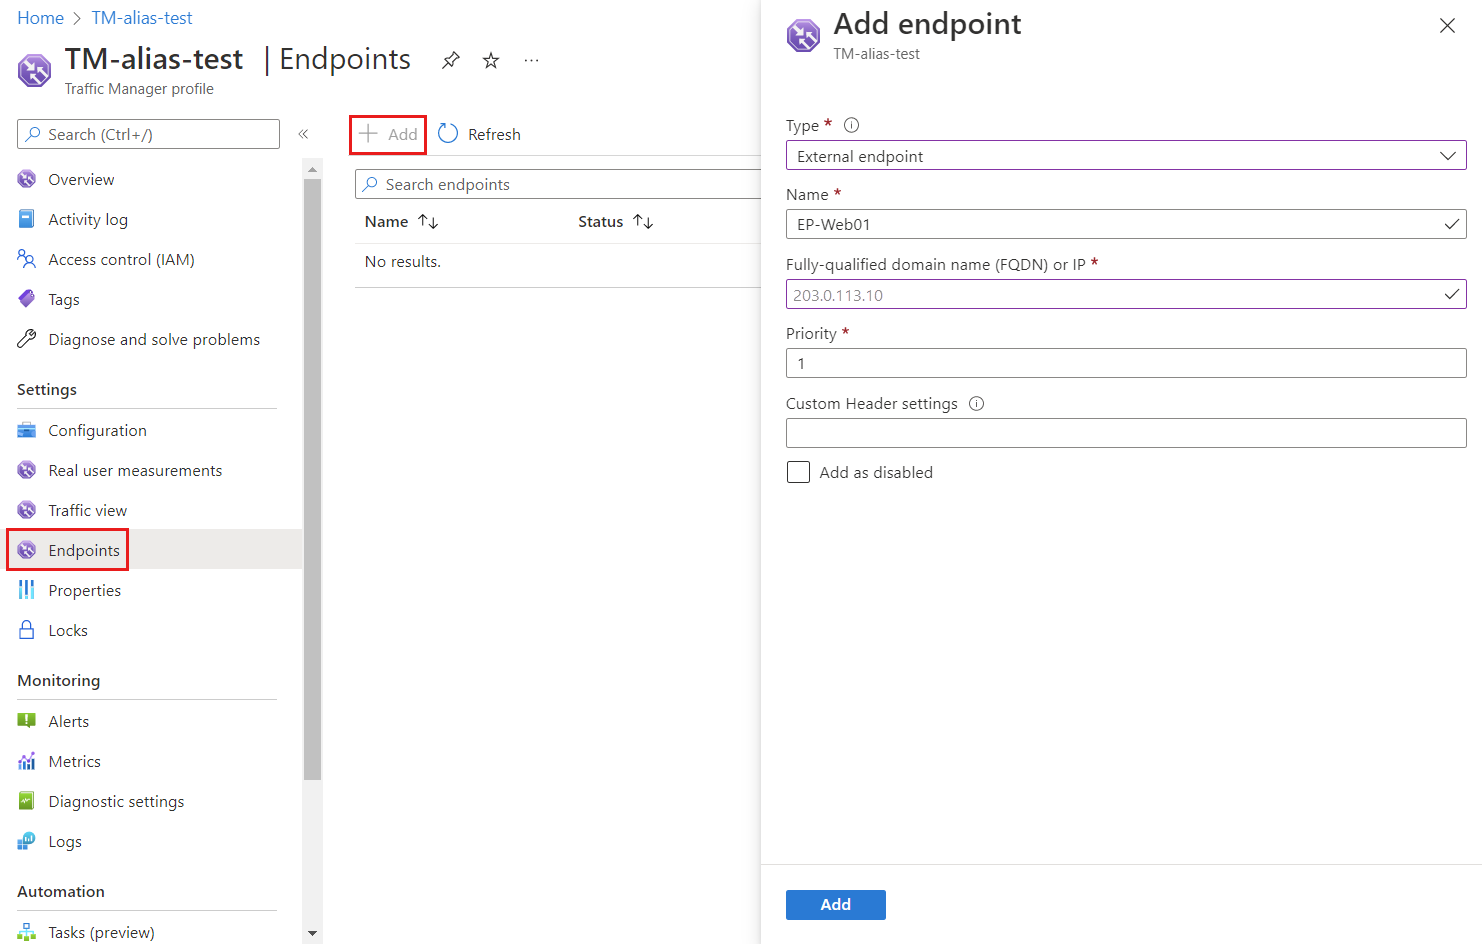Open the Configuration settings menu item
Image resolution: width=1482 pixels, height=944 pixels.
(97, 430)
